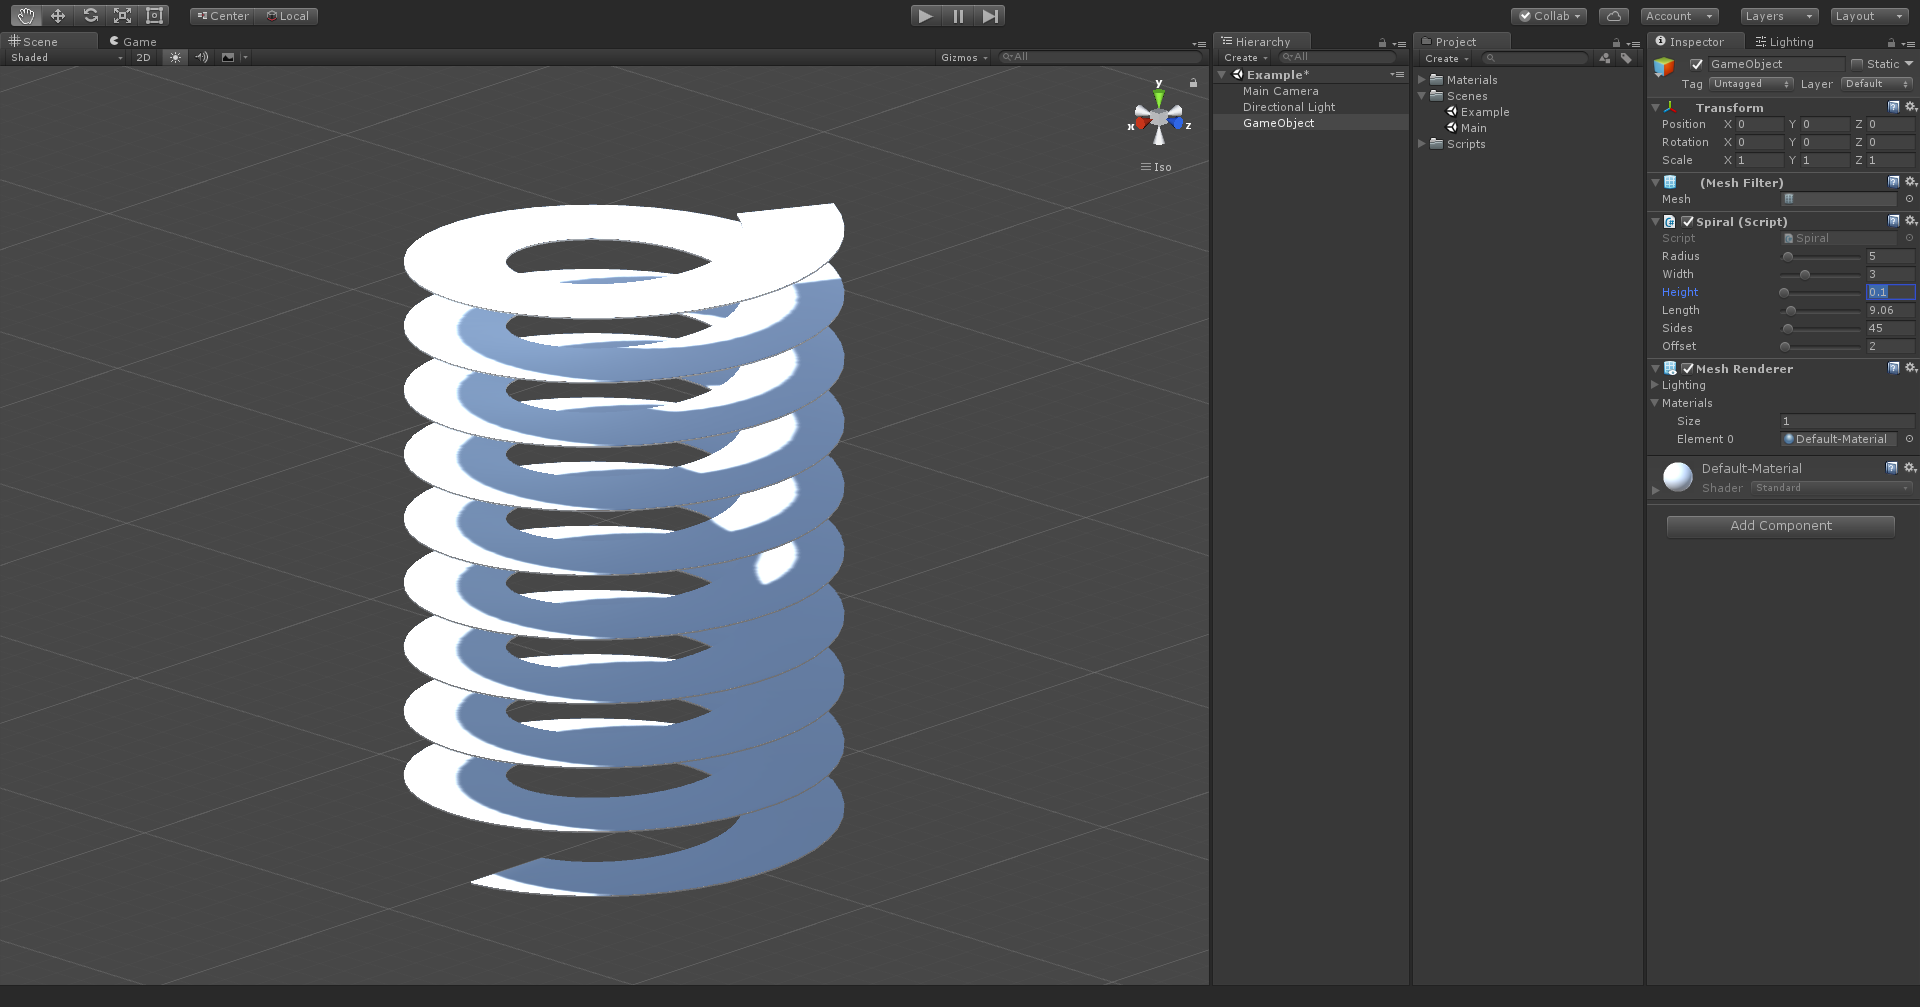Open the Collab dropdown
1920x1007 pixels.
1549,16
